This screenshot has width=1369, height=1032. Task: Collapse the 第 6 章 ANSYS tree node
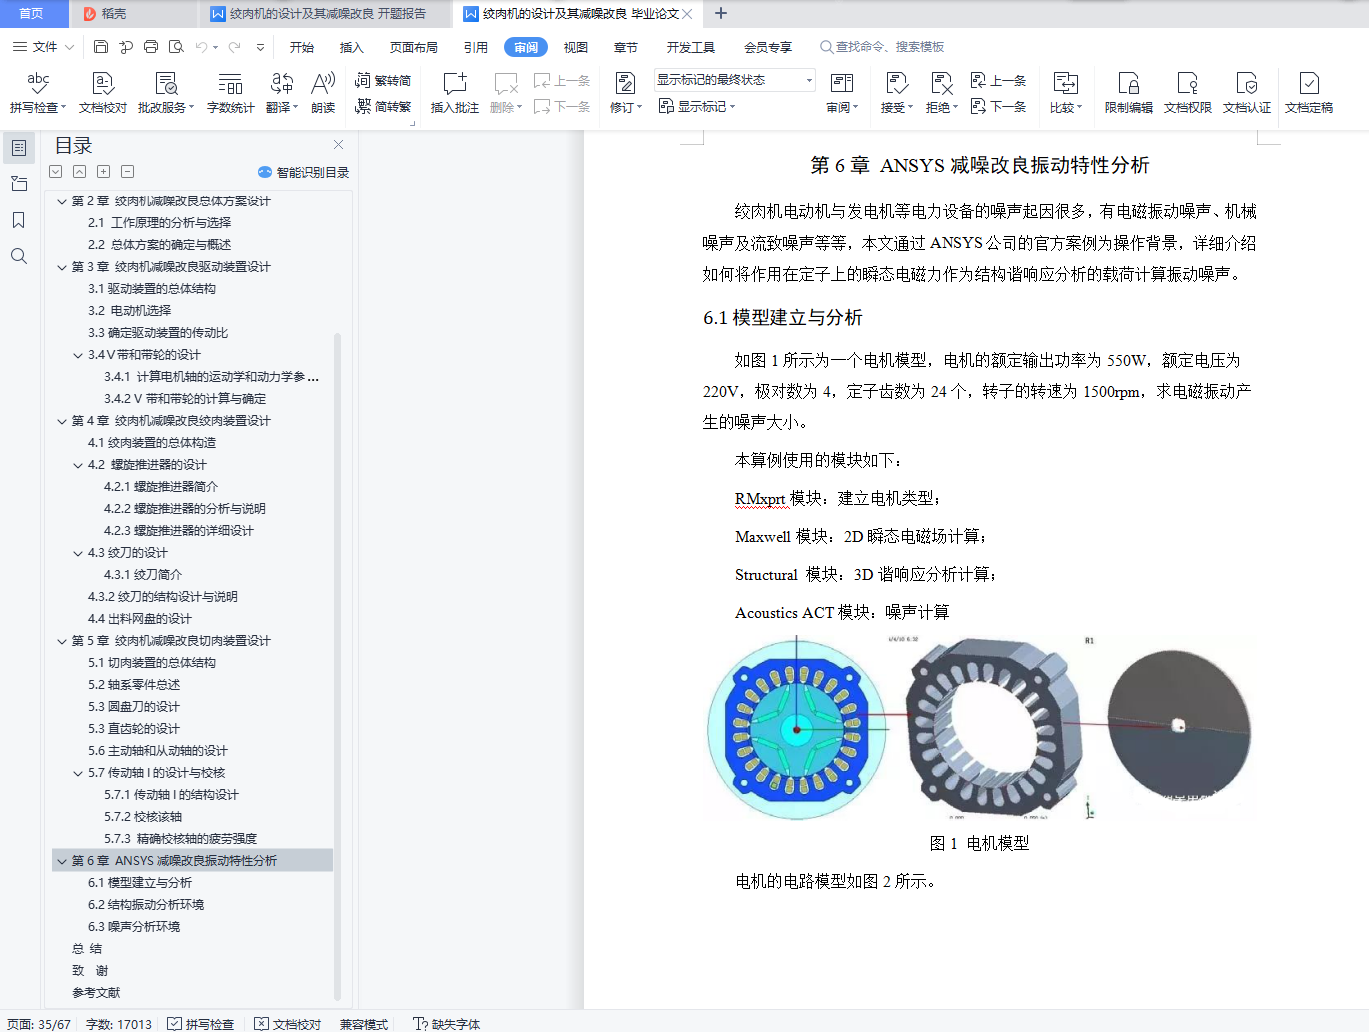62,861
